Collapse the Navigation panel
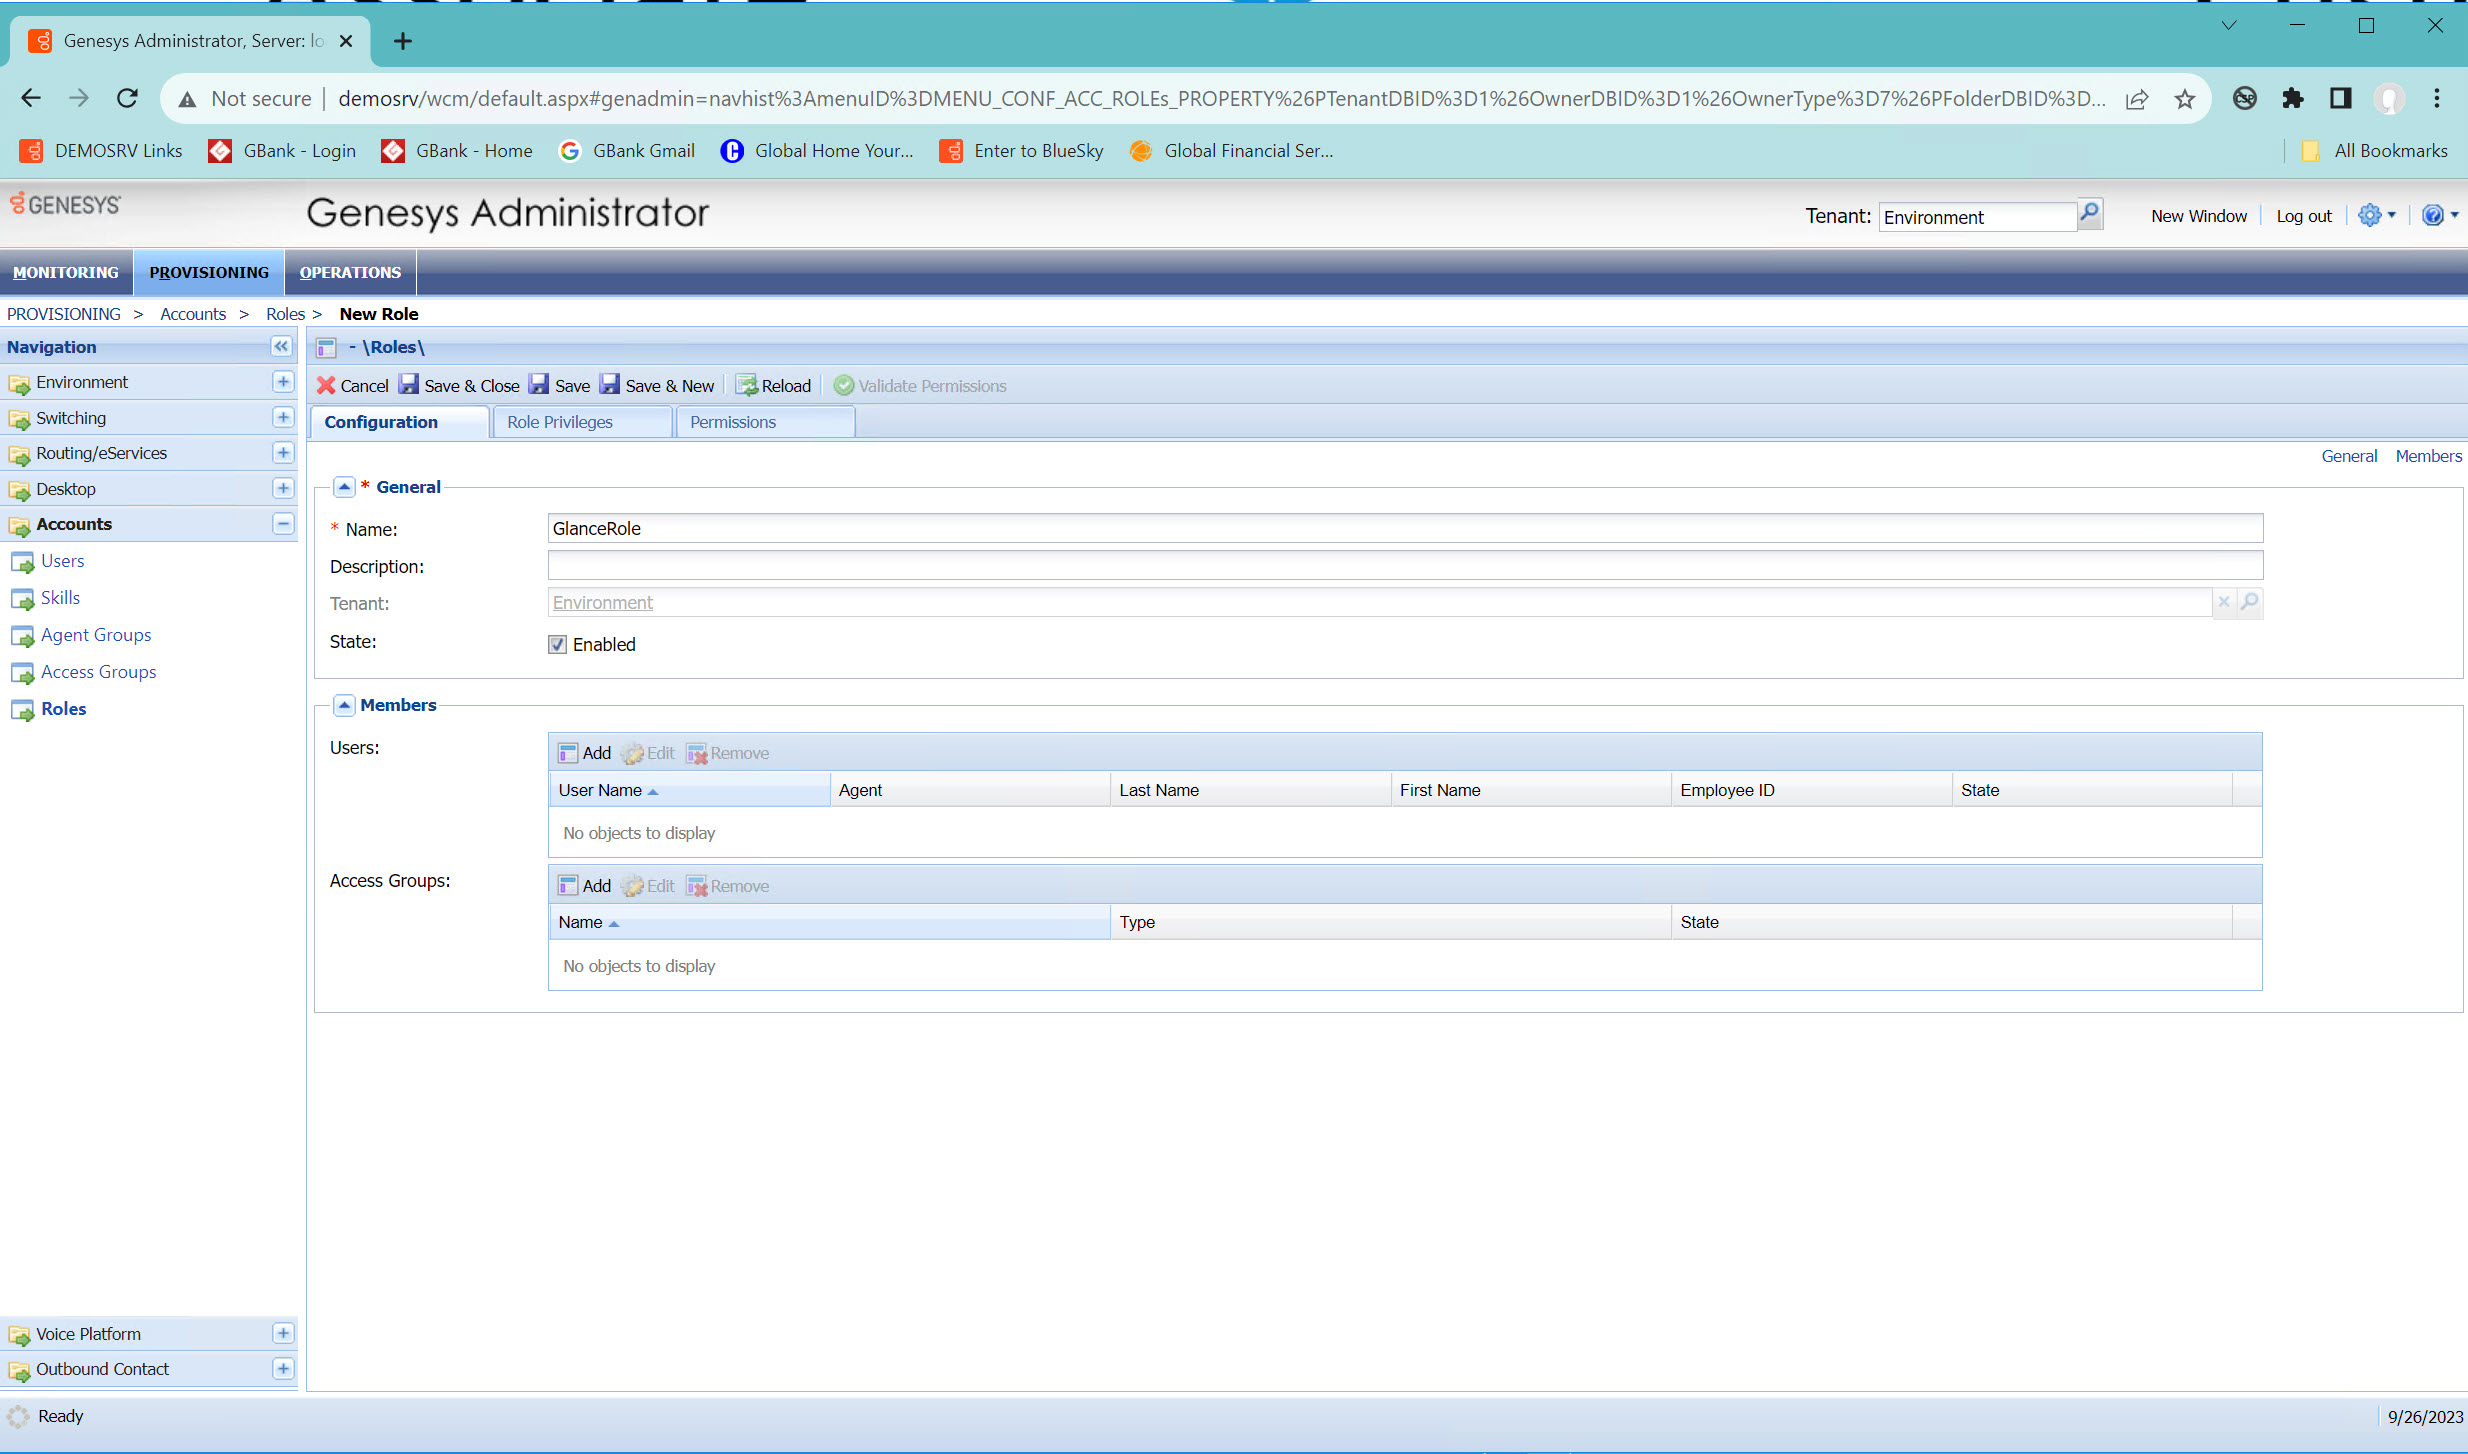 click(281, 346)
